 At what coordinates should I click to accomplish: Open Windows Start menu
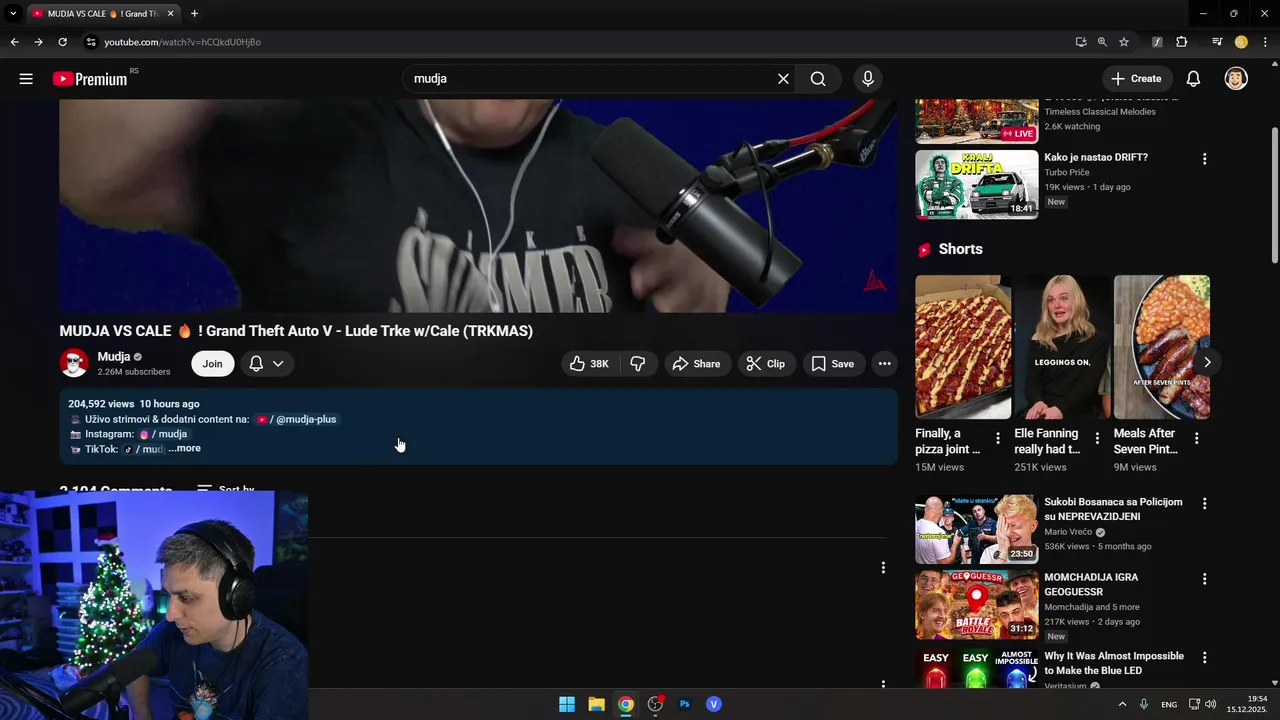(x=567, y=704)
